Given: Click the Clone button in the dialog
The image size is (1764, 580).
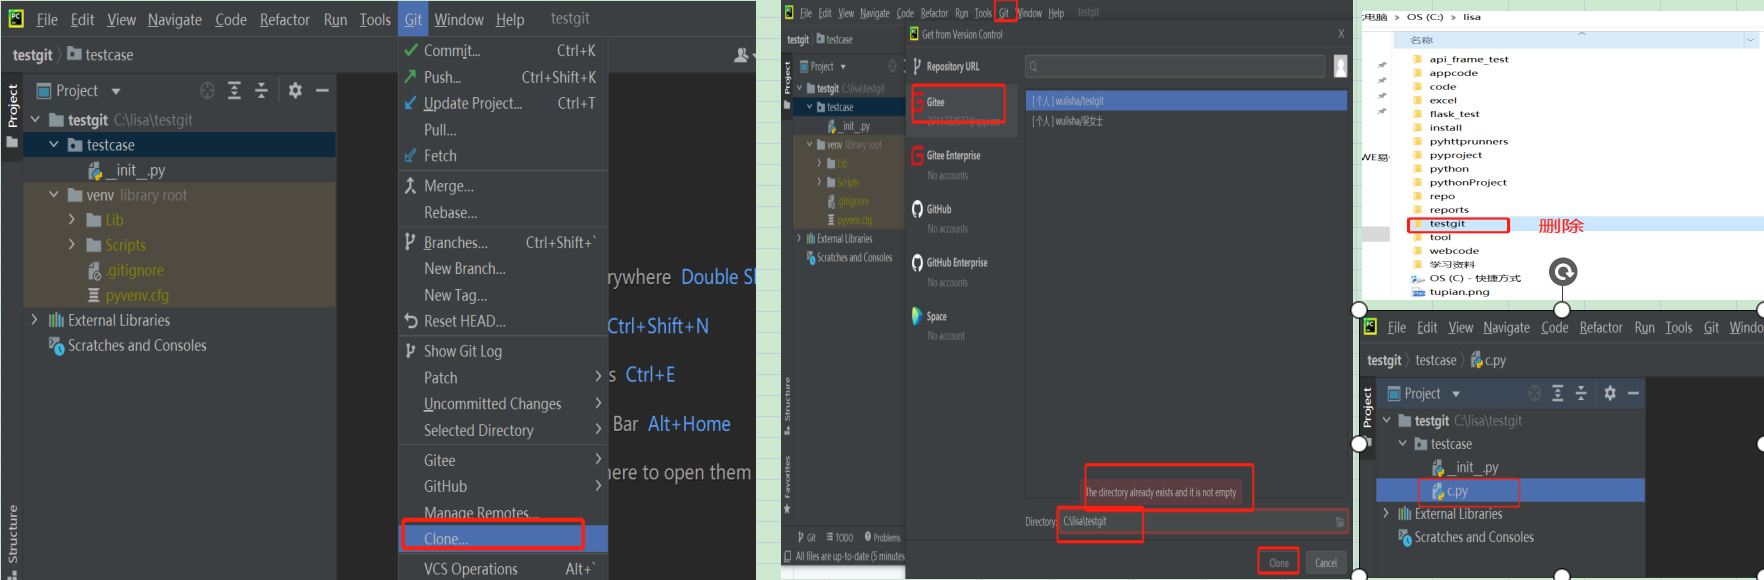Looking at the screenshot, I should coord(1279,562).
